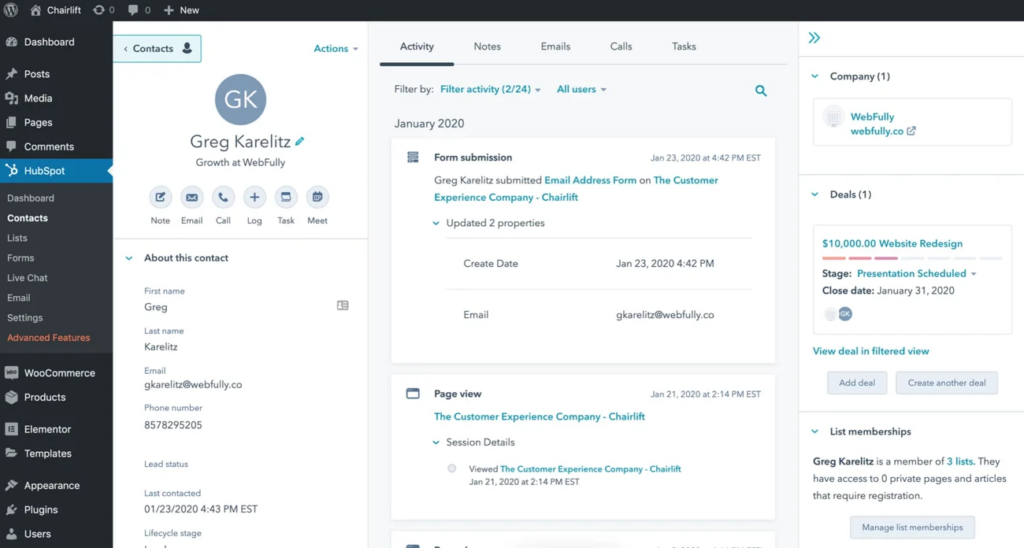Click pencil icon to edit Greg Karelitz name
This screenshot has width=1024, height=548.
300,142
